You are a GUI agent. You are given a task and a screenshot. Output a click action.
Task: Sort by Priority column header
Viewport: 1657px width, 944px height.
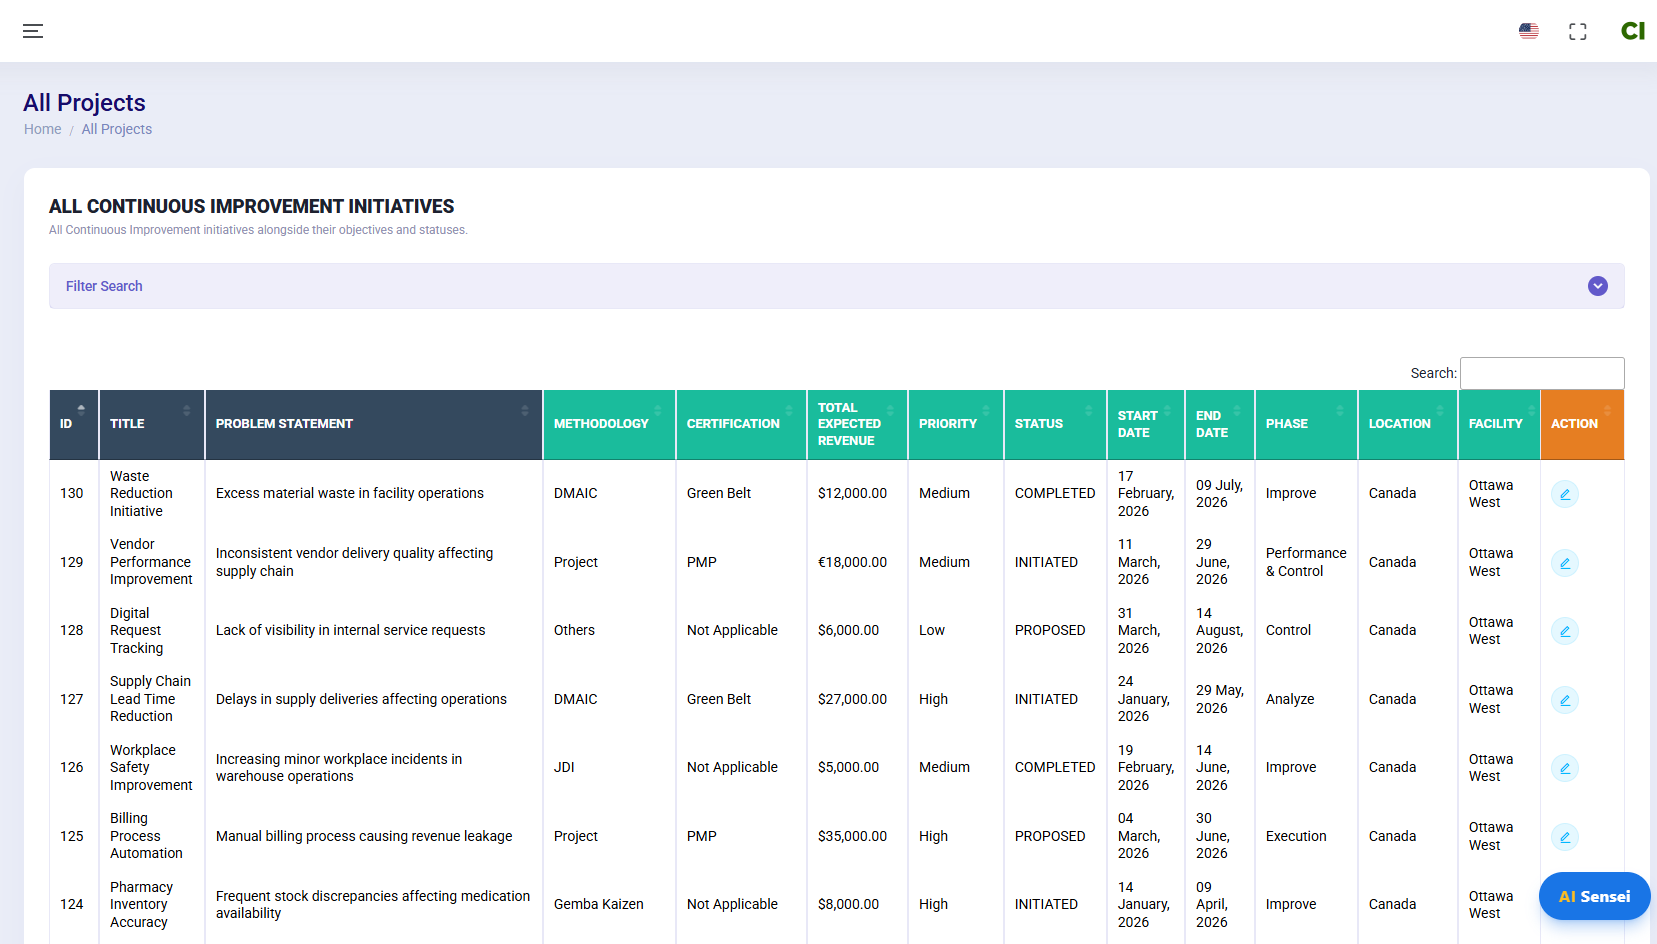point(954,424)
